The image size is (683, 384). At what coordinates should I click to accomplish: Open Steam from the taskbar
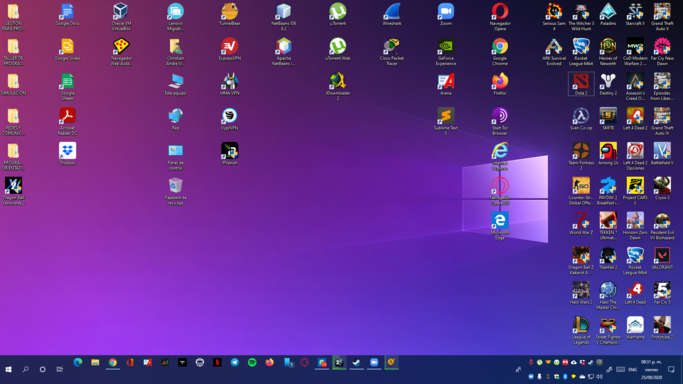[356, 362]
